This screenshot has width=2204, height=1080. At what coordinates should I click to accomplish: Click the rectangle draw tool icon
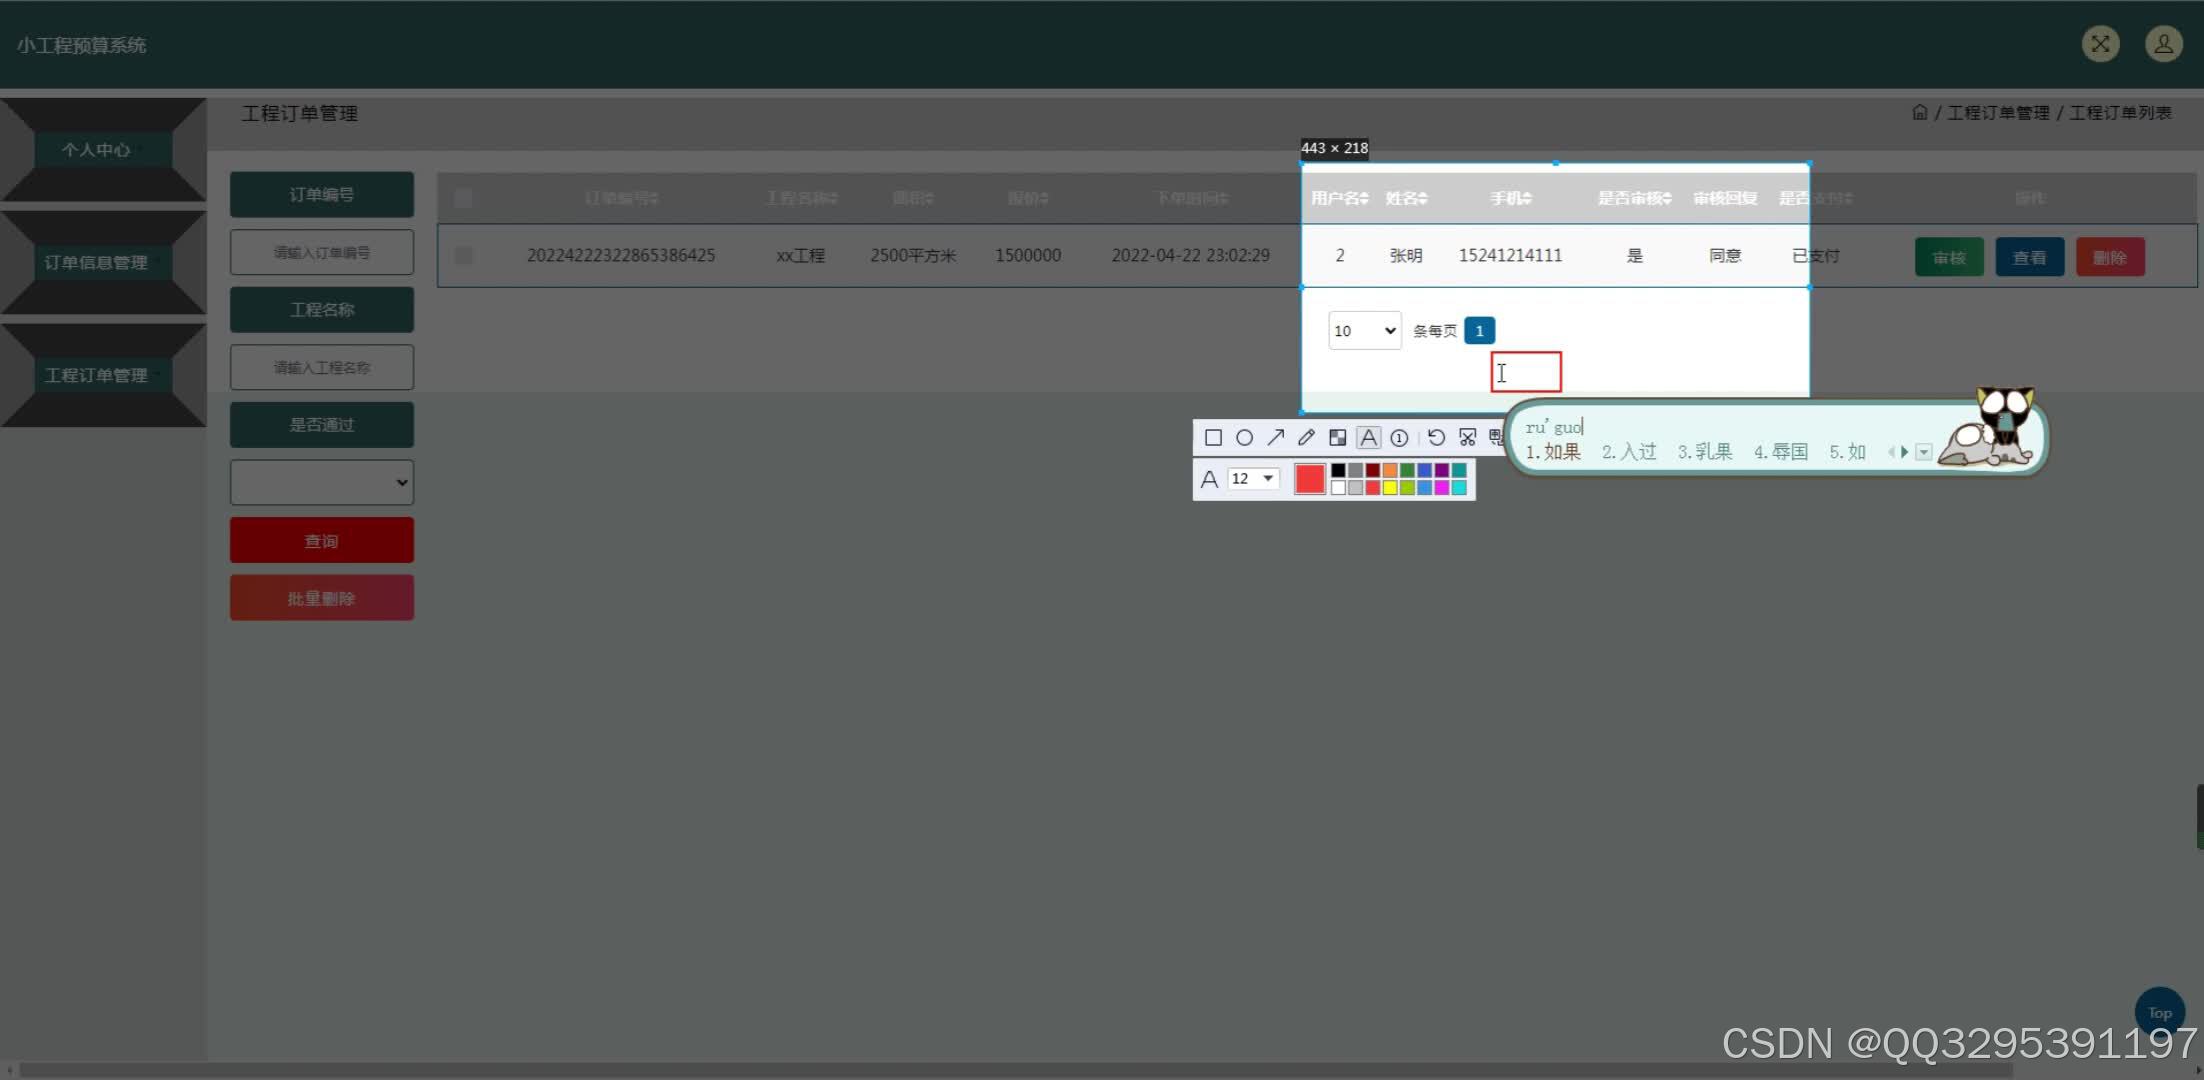coord(1212,437)
